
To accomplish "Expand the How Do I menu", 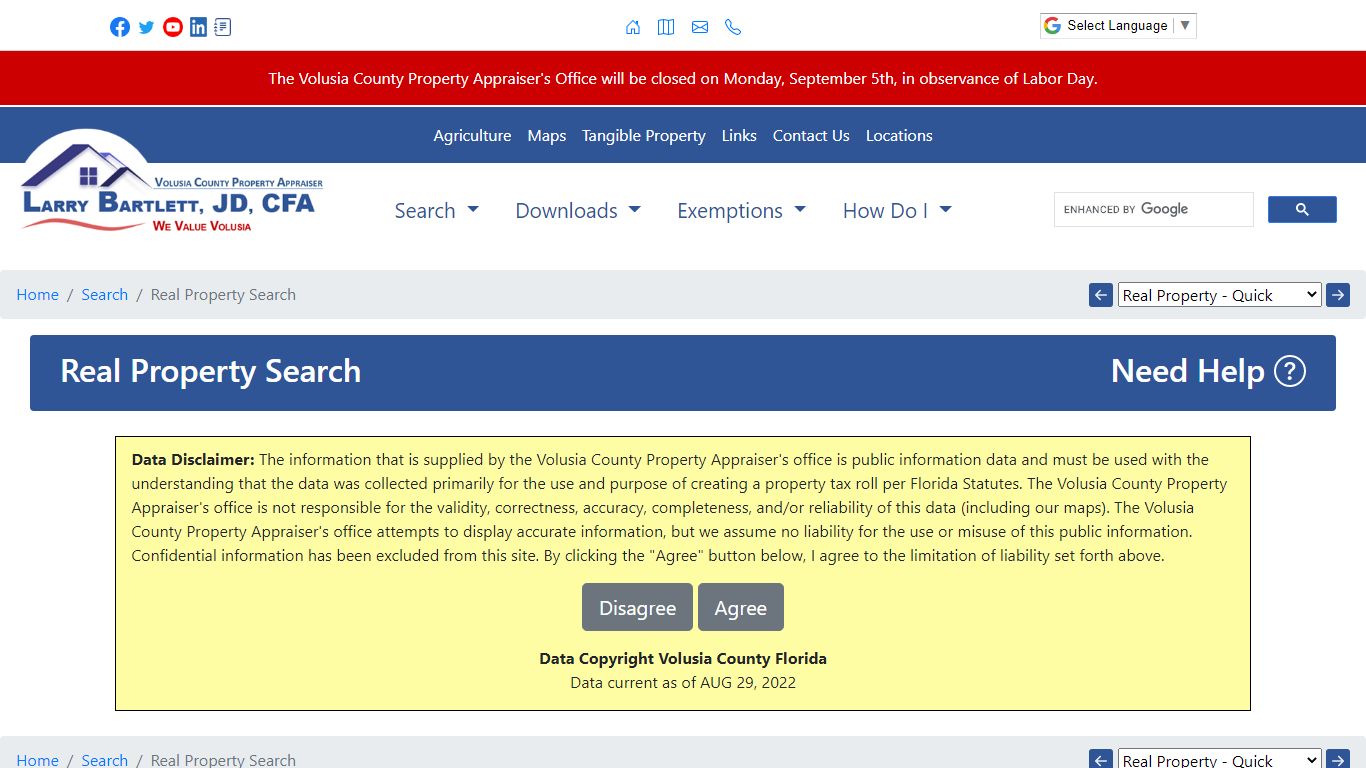I will (x=897, y=211).
